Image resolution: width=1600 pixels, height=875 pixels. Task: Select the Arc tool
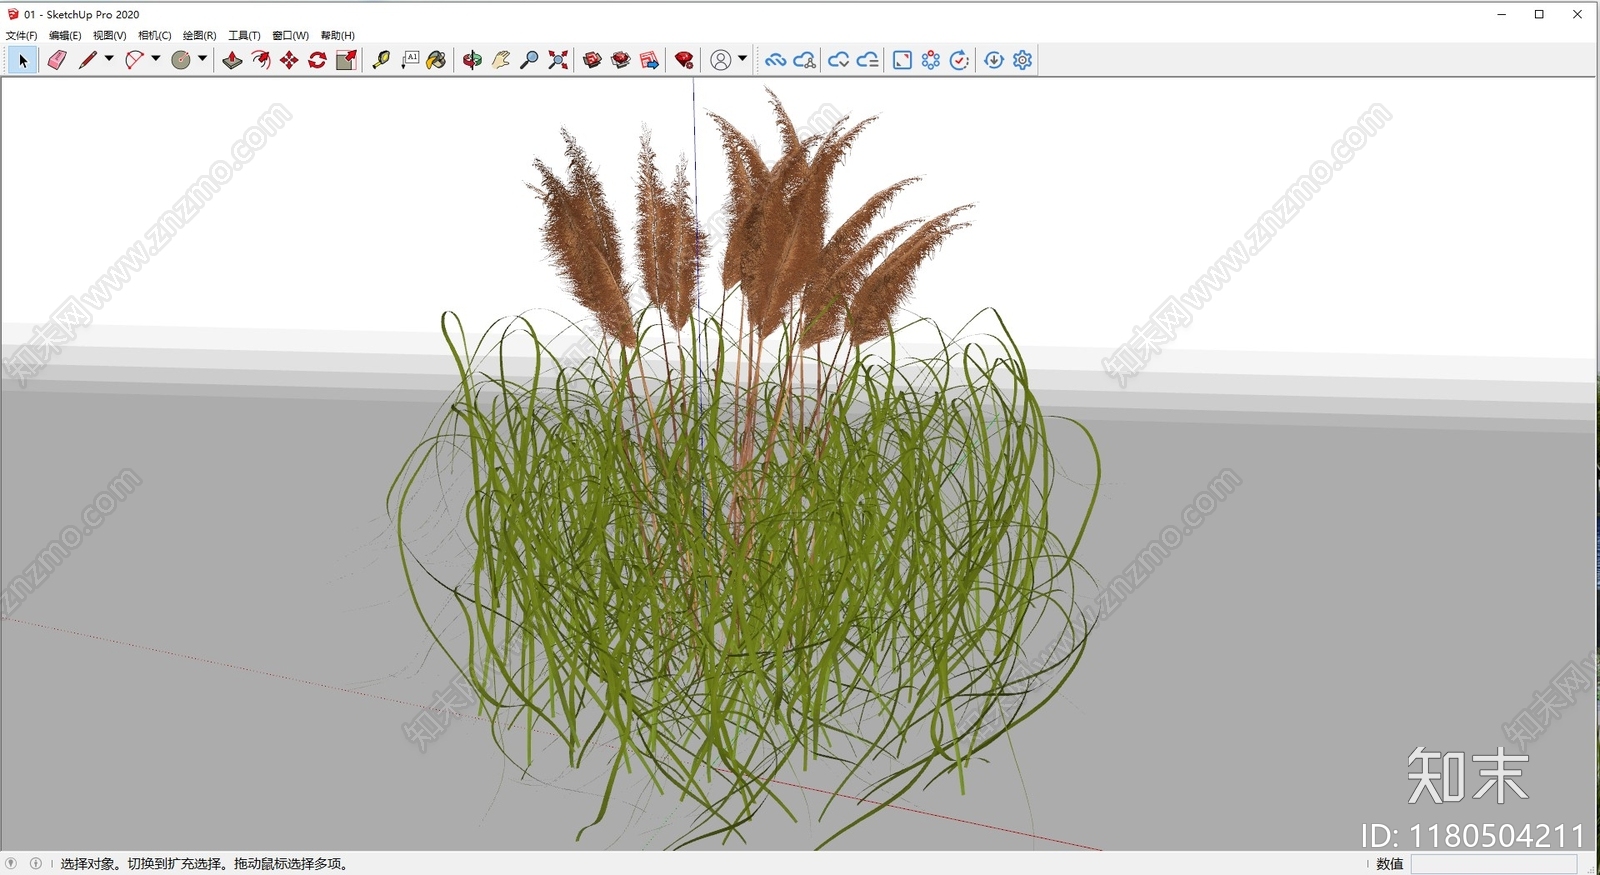(x=134, y=60)
